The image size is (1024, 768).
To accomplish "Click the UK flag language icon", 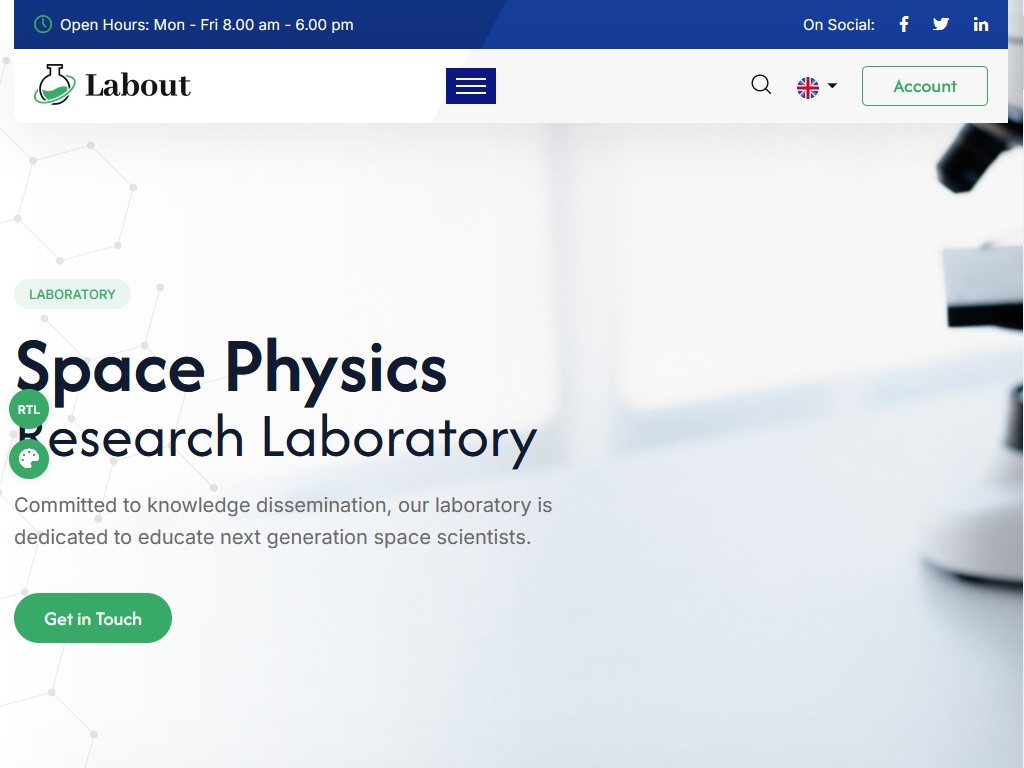I will (808, 87).
